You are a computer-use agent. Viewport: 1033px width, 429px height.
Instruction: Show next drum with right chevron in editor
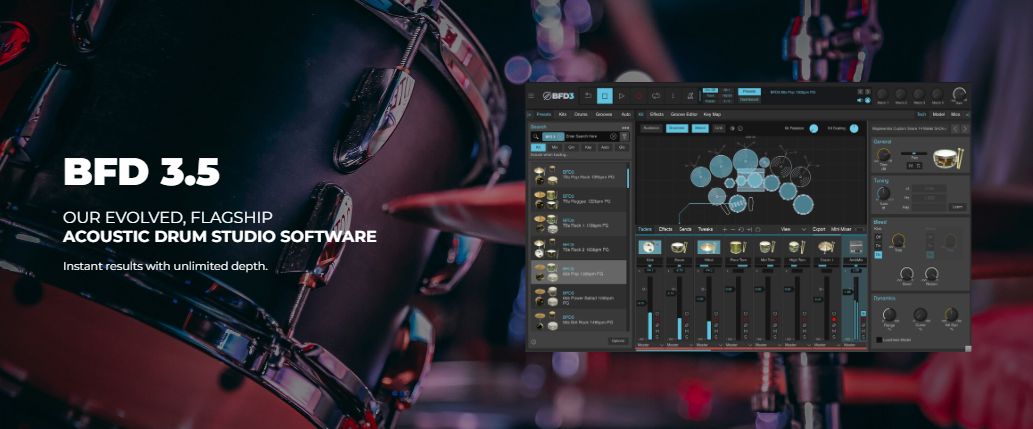point(965,129)
